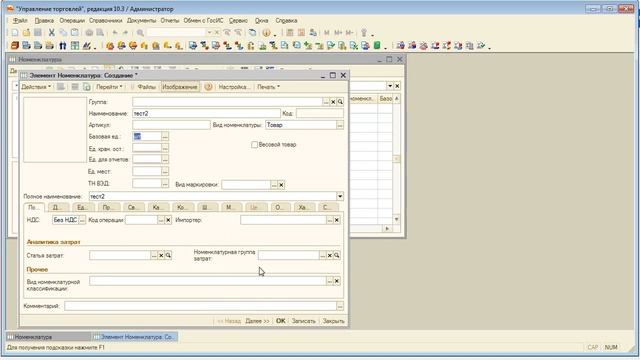Click the clear X button of the Группа field
Screen dimensions: 640x360
[333, 102]
